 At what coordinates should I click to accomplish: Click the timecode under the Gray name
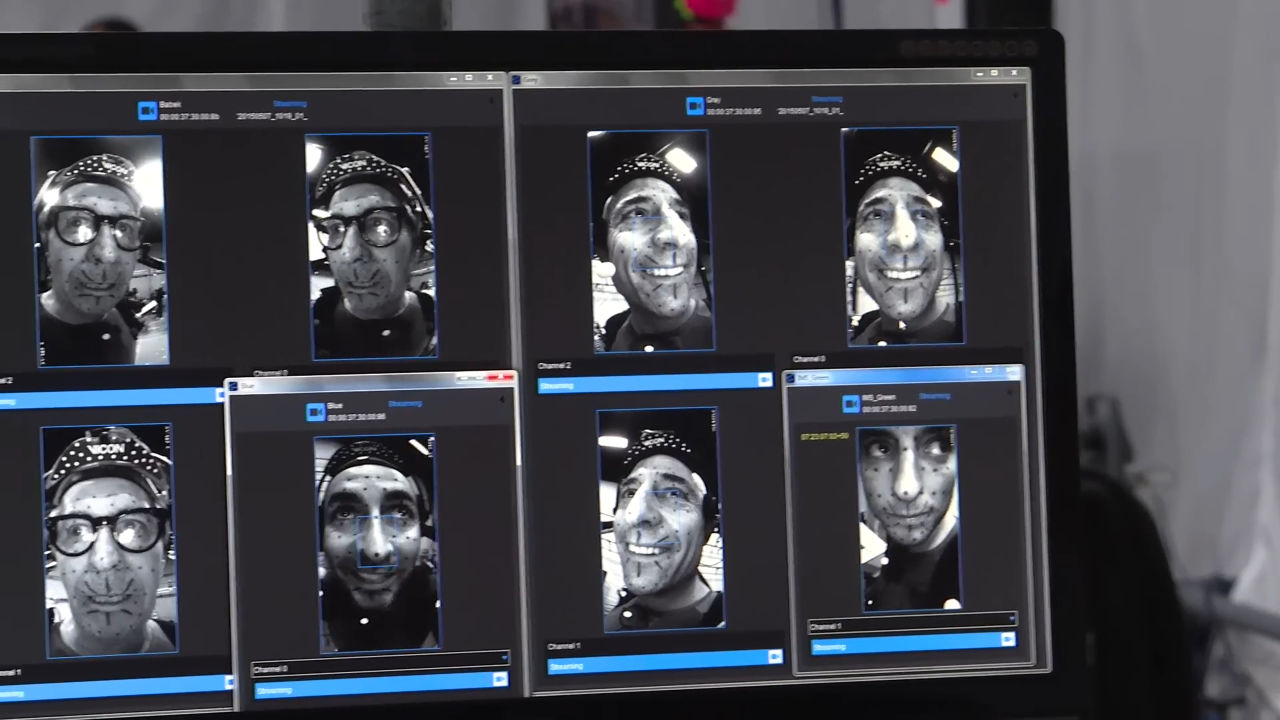point(734,112)
